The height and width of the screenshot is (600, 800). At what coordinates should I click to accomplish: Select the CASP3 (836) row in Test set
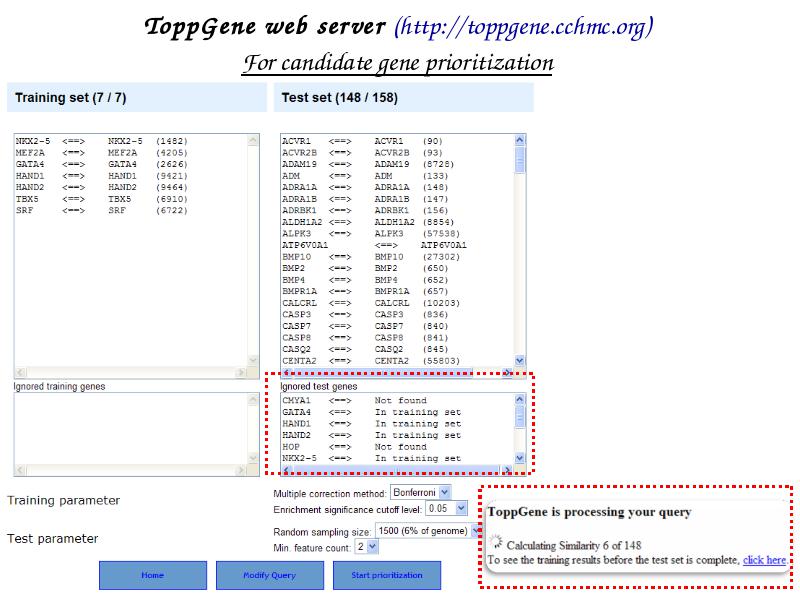pos(365,314)
